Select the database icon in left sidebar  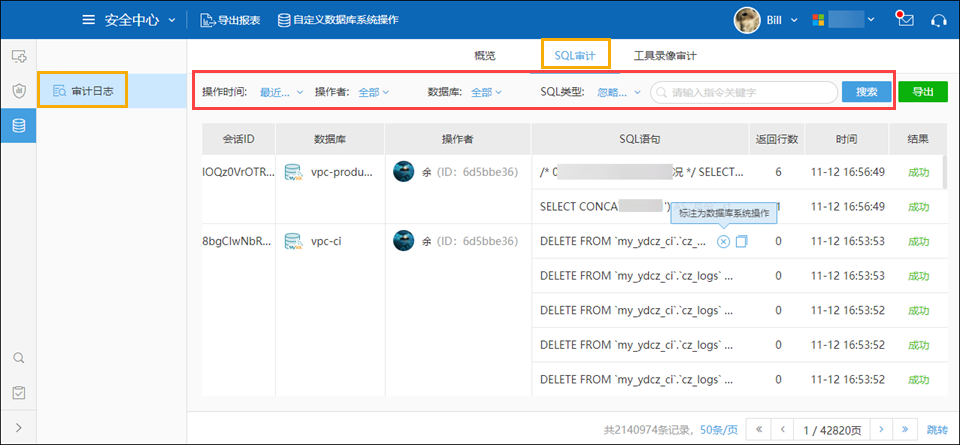[18, 125]
